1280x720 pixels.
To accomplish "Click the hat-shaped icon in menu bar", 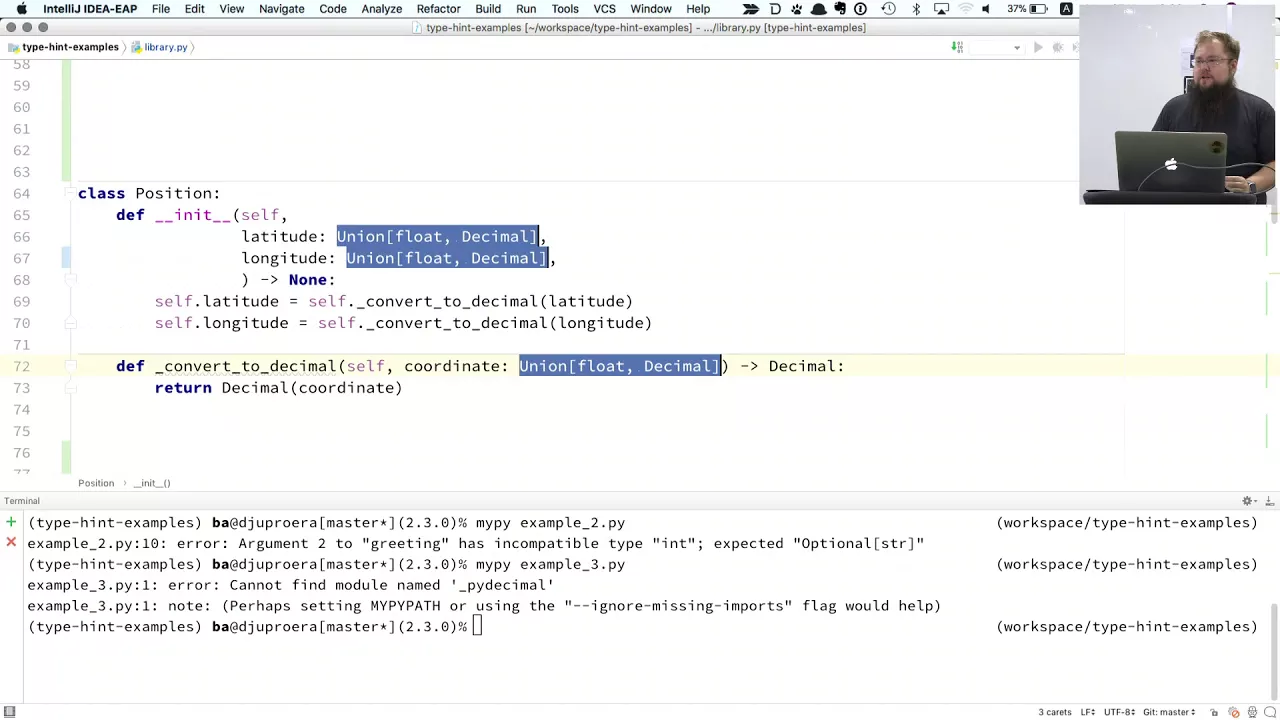I will pos(818,9).
